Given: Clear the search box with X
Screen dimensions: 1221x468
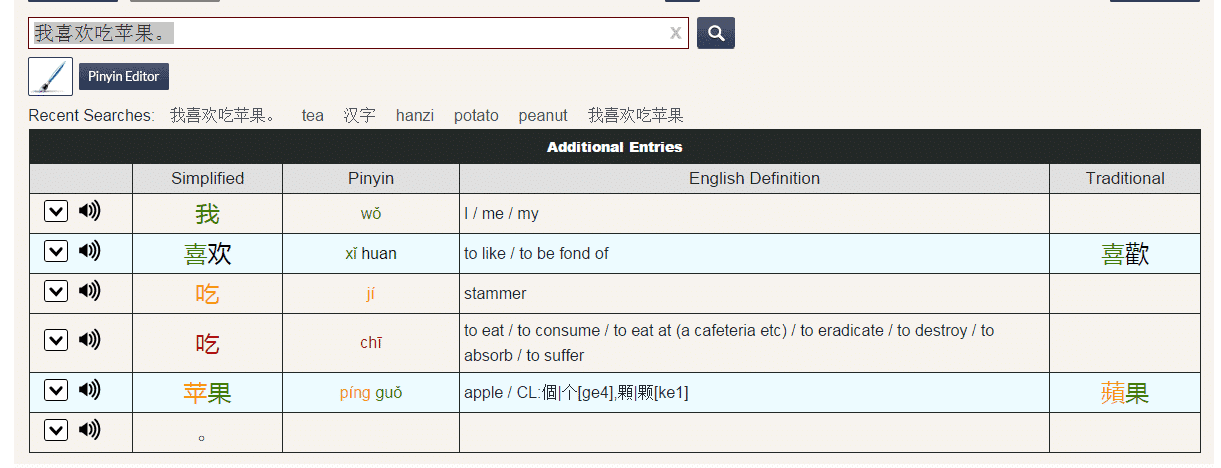Looking at the screenshot, I should tap(676, 33).
